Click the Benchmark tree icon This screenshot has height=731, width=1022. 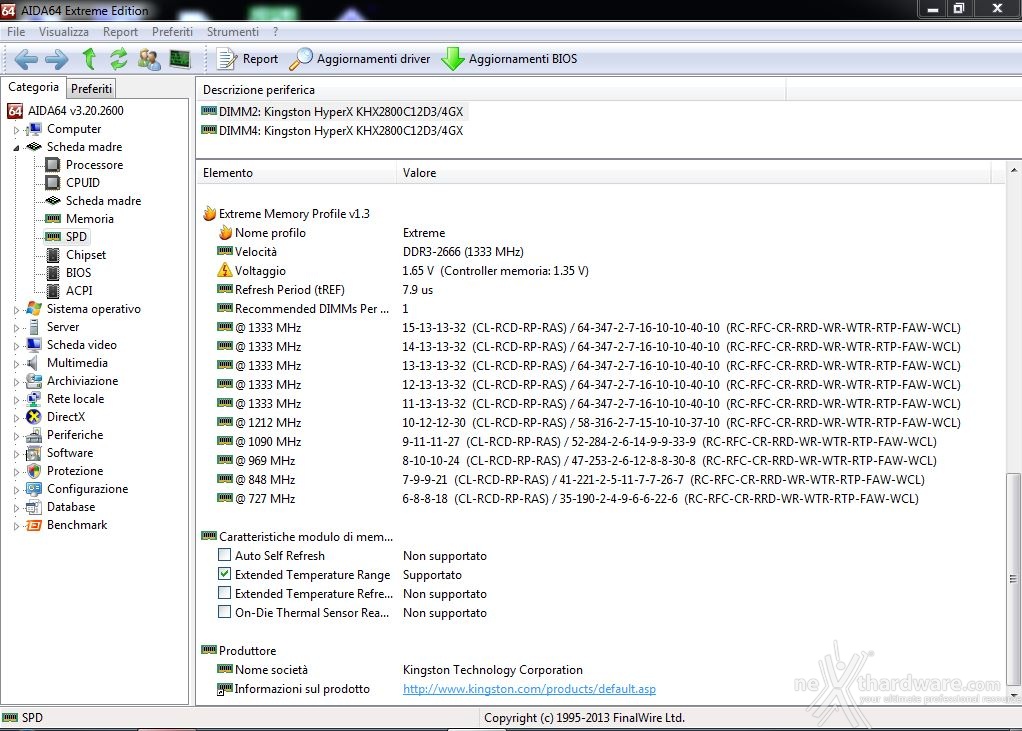point(33,525)
